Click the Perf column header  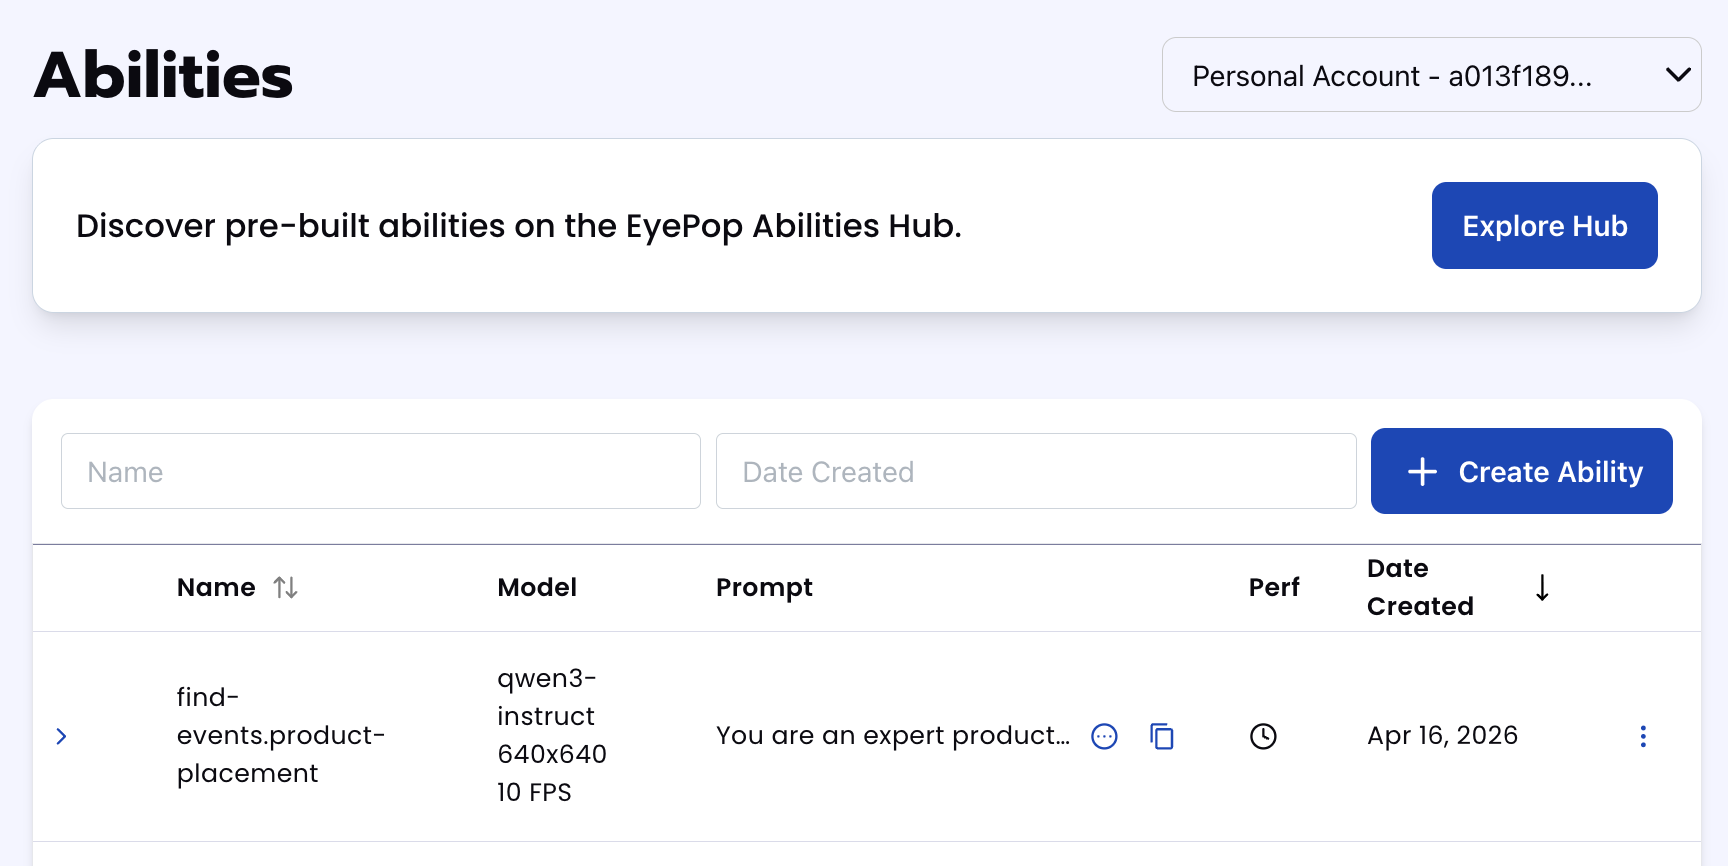[1273, 588]
